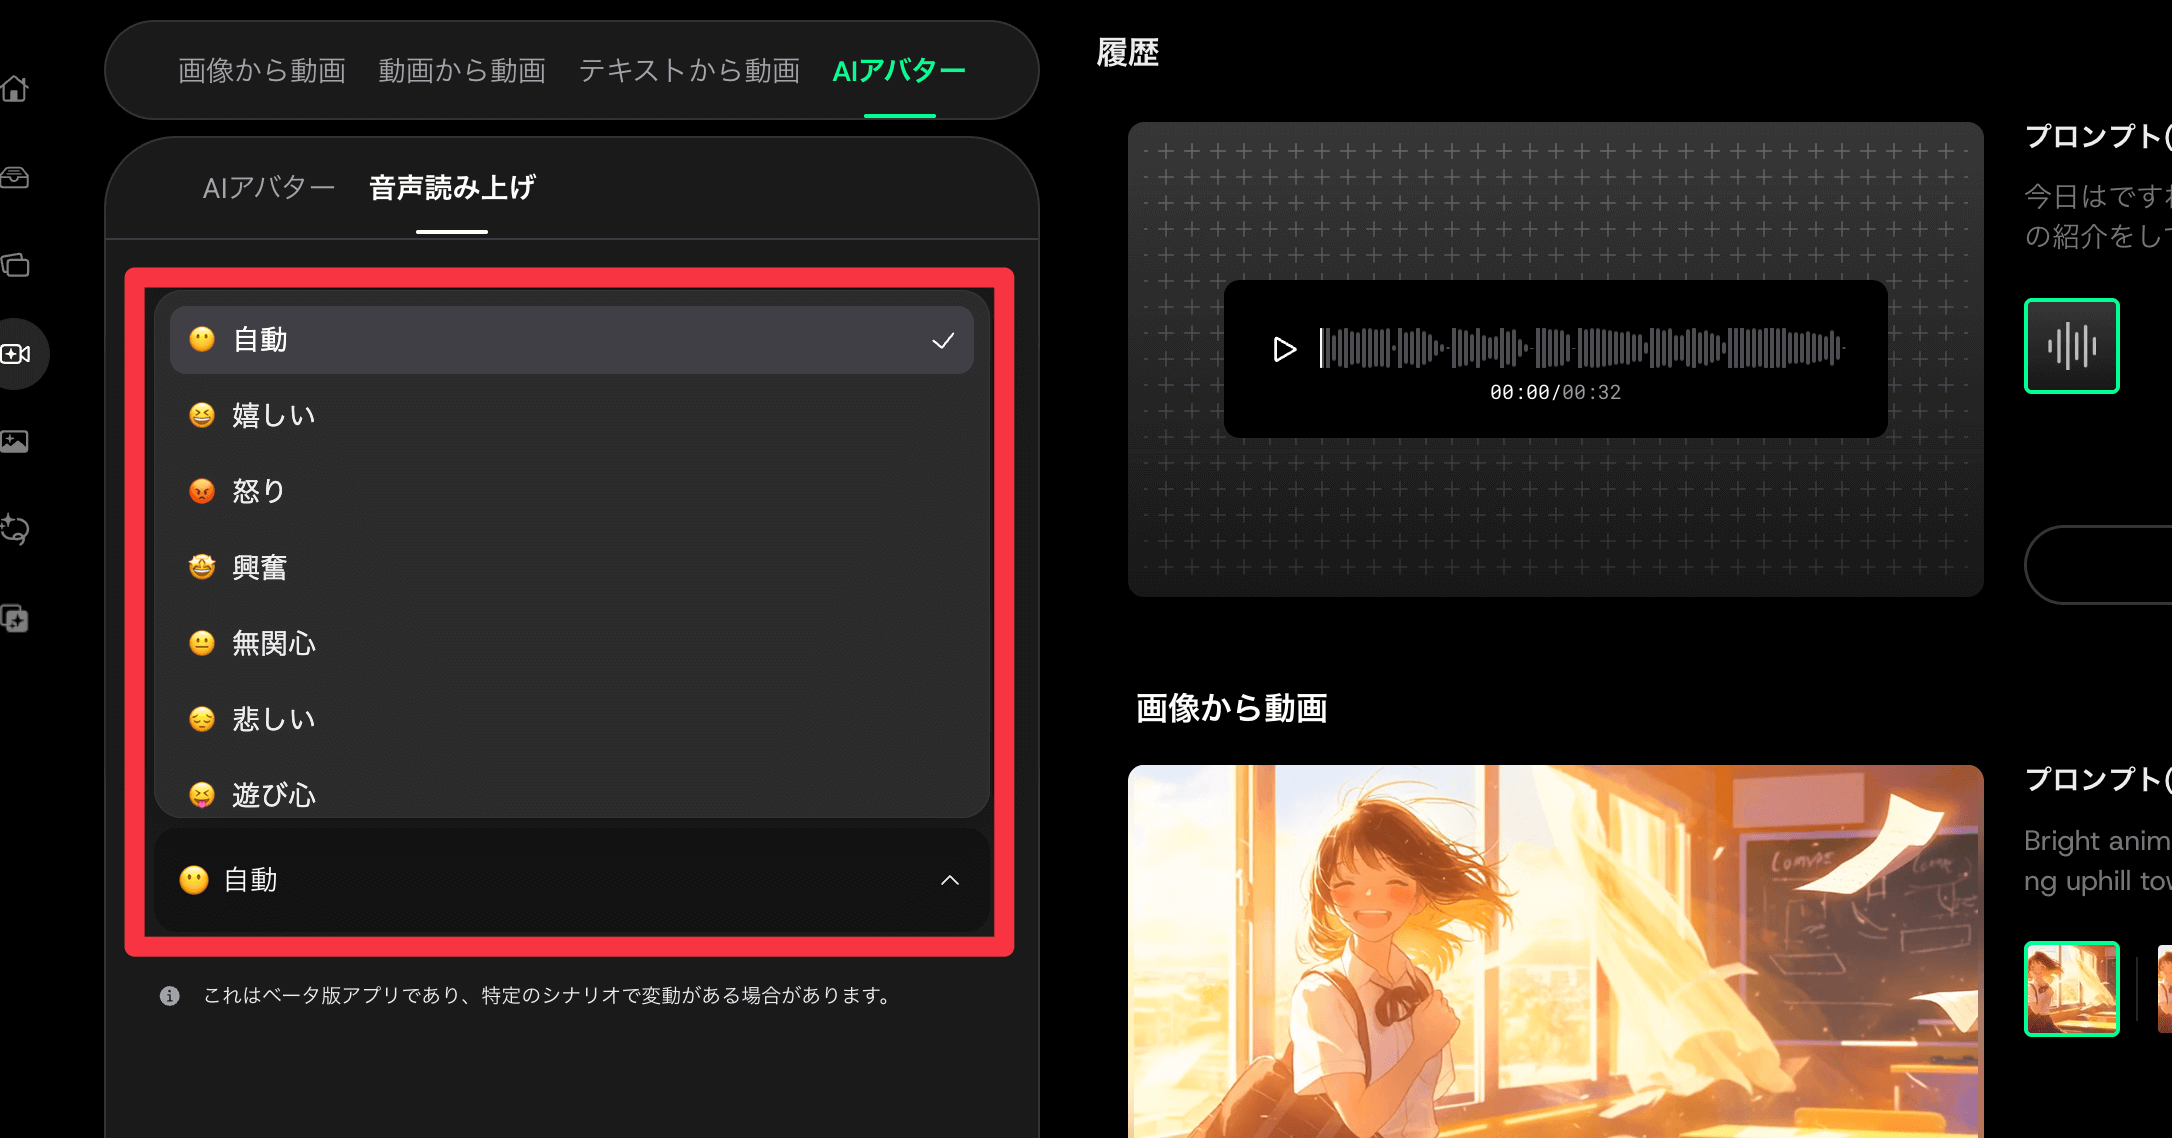
Task: Play the audio clip in history
Action: (x=1284, y=349)
